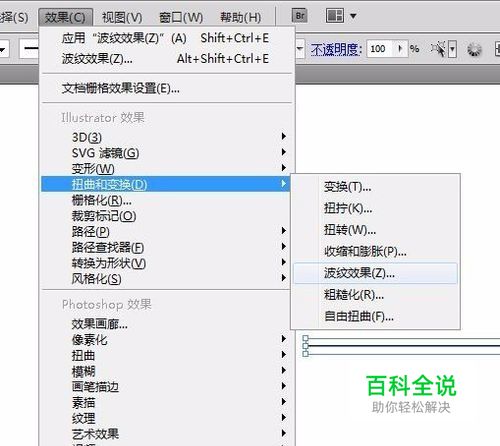Choose 波纹效果(Z)... Alt+Shift+Ctrl+E entry

(x=167, y=59)
